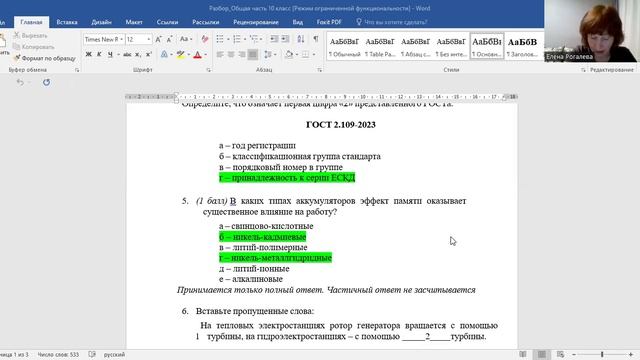The height and width of the screenshot is (360, 640).
Task: Toggle superscript formatting
Action: 149,54
